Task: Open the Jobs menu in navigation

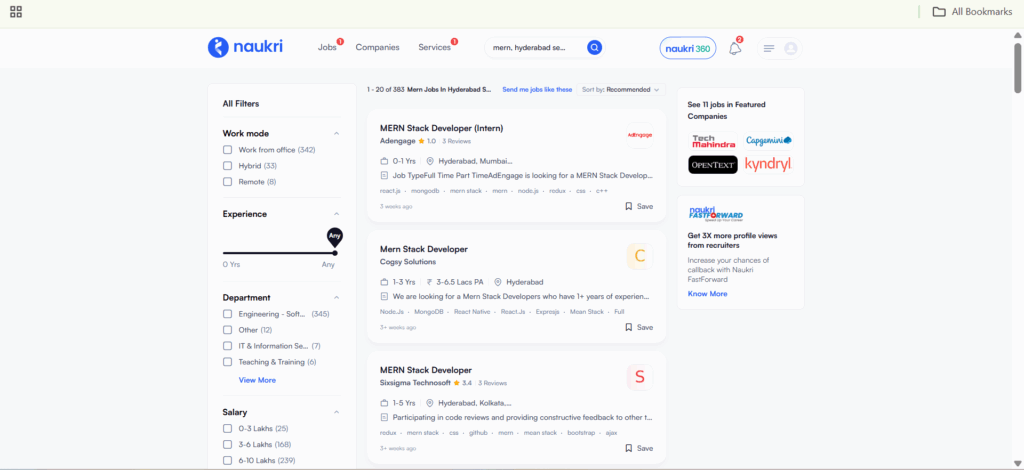Action: 327,47
